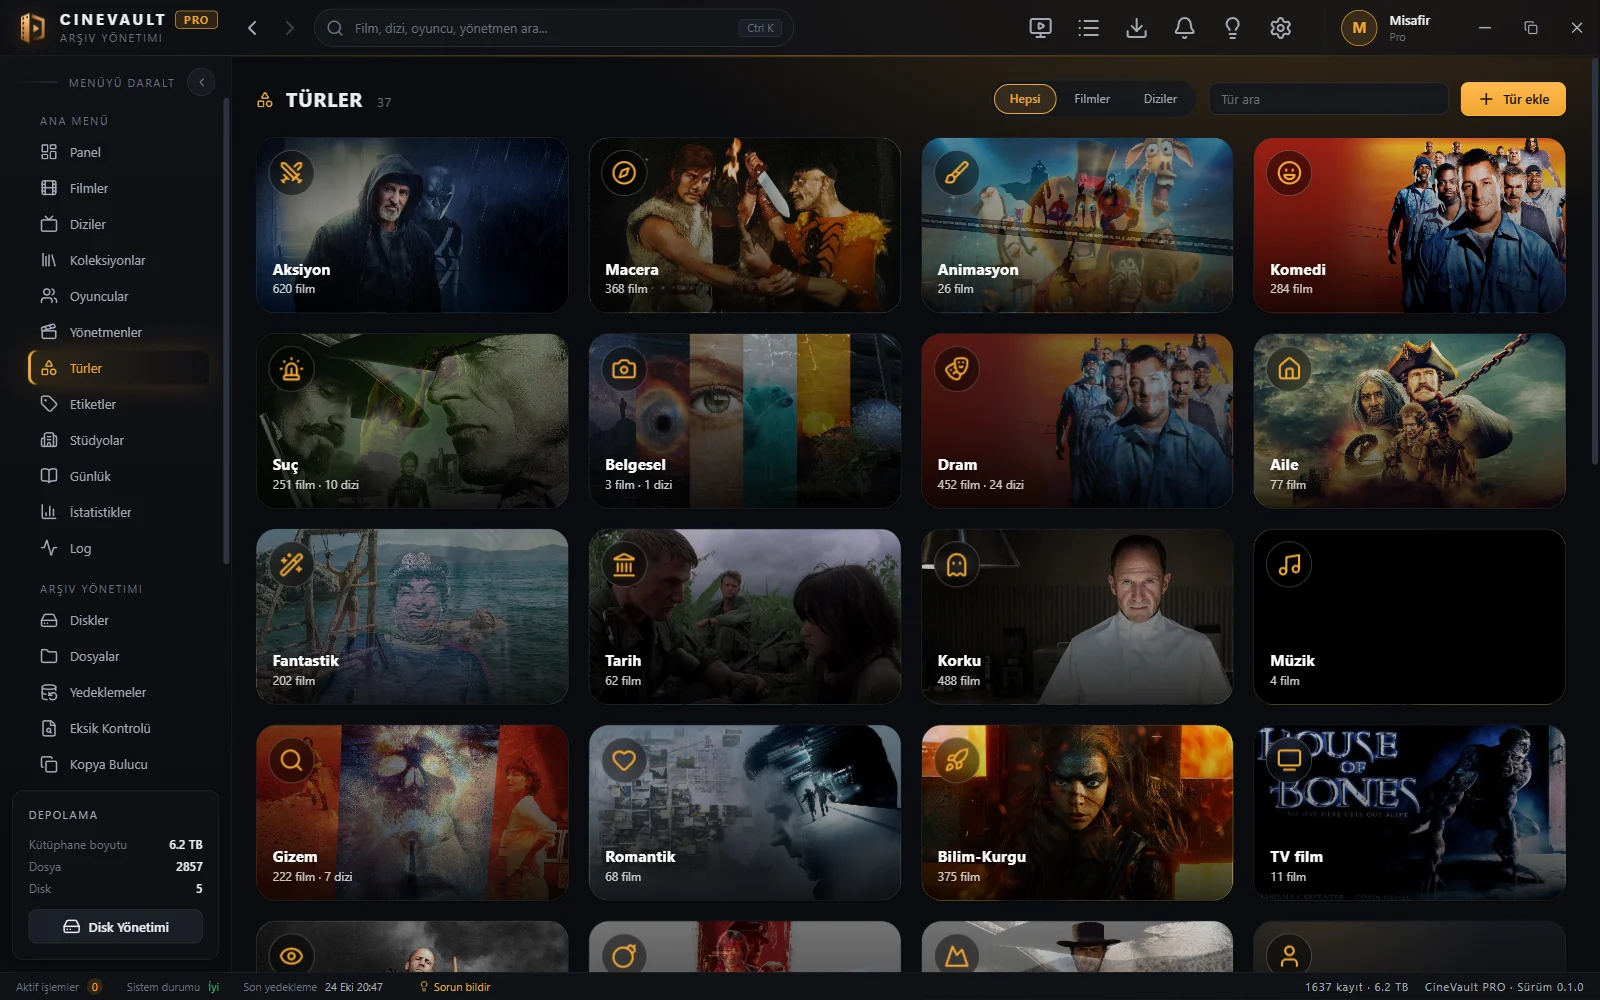Open the screen/cast icon in top toolbar
The width and height of the screenshot is (1600, 1000).
pos(1040,28)
